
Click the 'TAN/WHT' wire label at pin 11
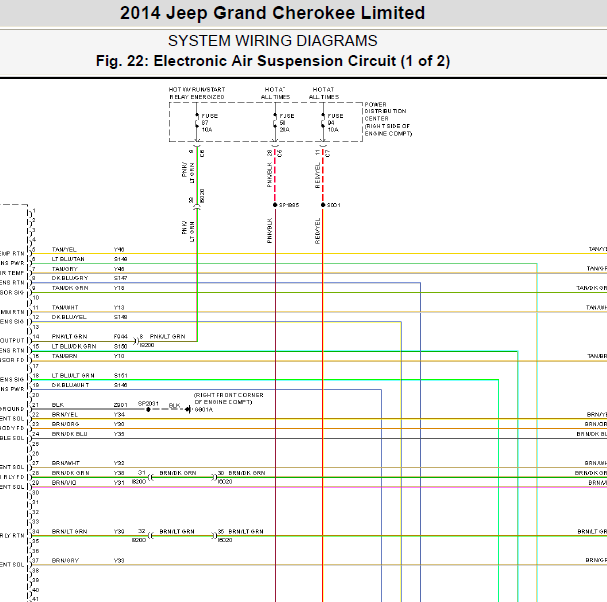tap(65, 307)
